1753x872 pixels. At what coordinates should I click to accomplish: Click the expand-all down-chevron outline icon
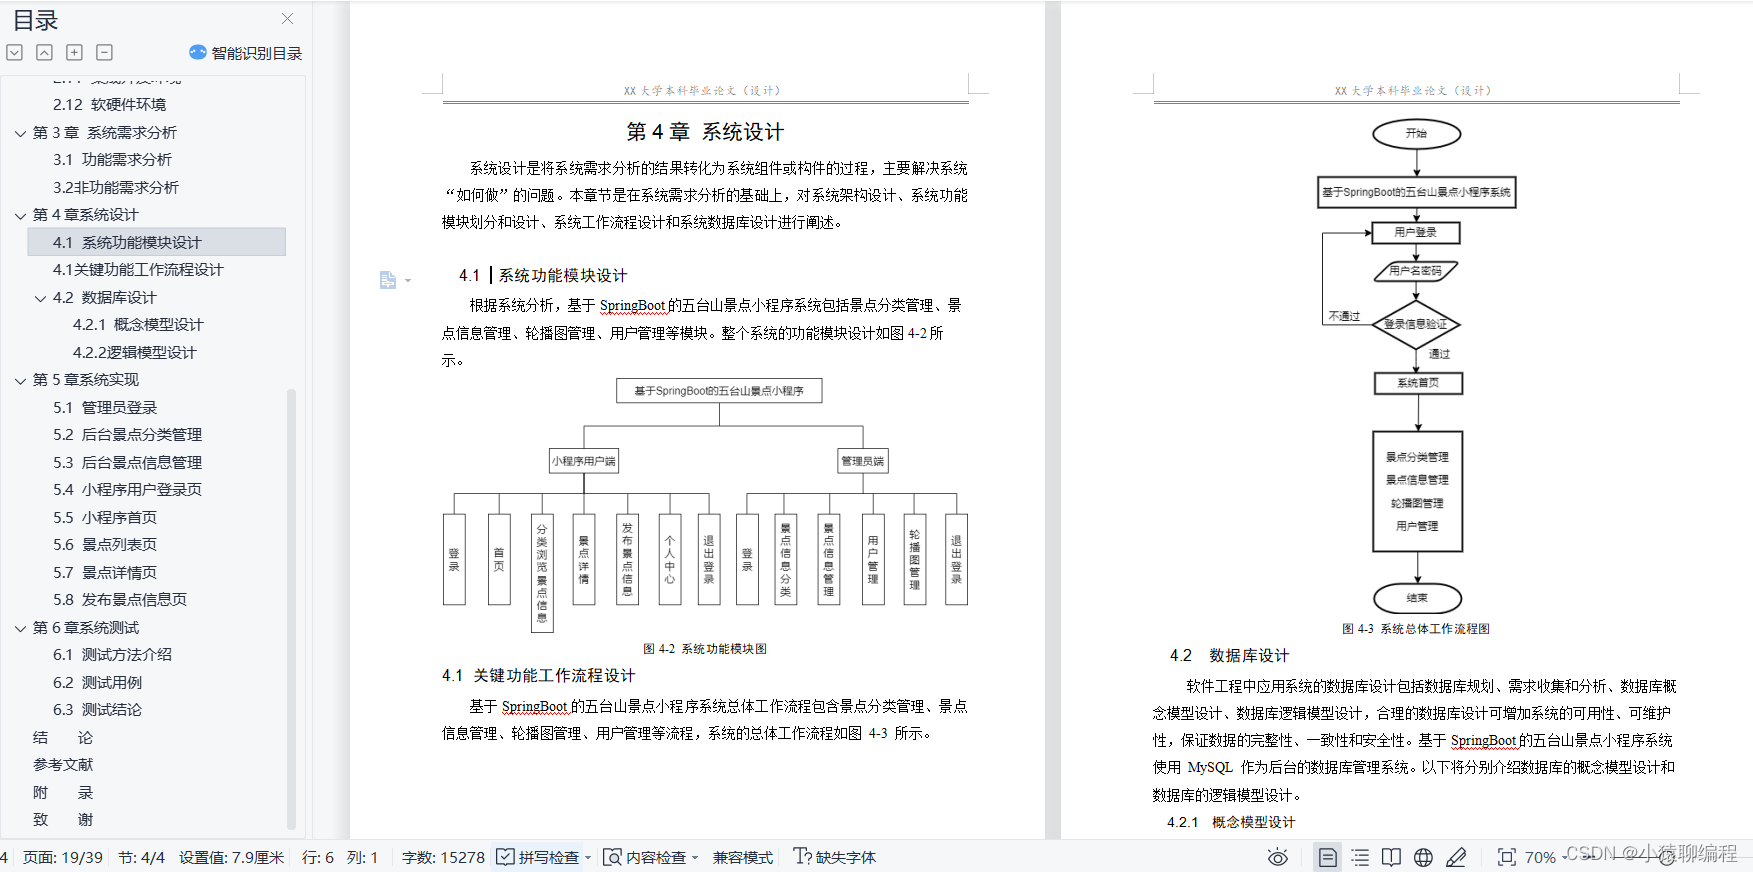(x=15, y=52)
